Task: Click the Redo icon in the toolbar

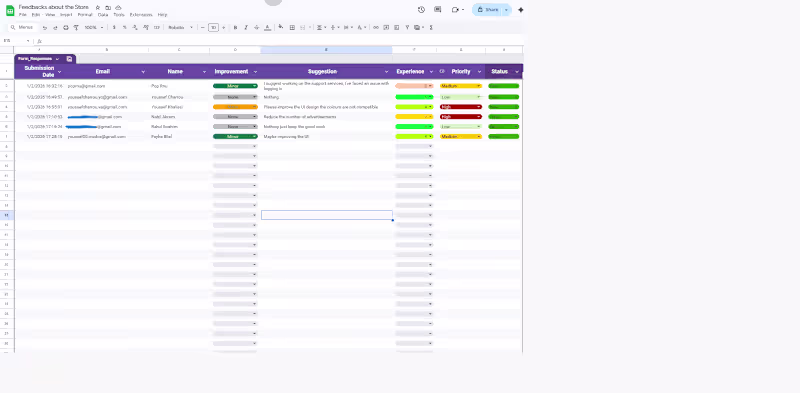Action: click(x=55, y=28)
